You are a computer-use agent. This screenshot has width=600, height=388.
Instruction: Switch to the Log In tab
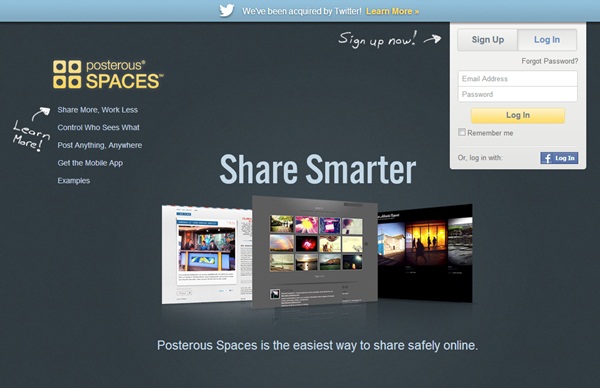547,40
